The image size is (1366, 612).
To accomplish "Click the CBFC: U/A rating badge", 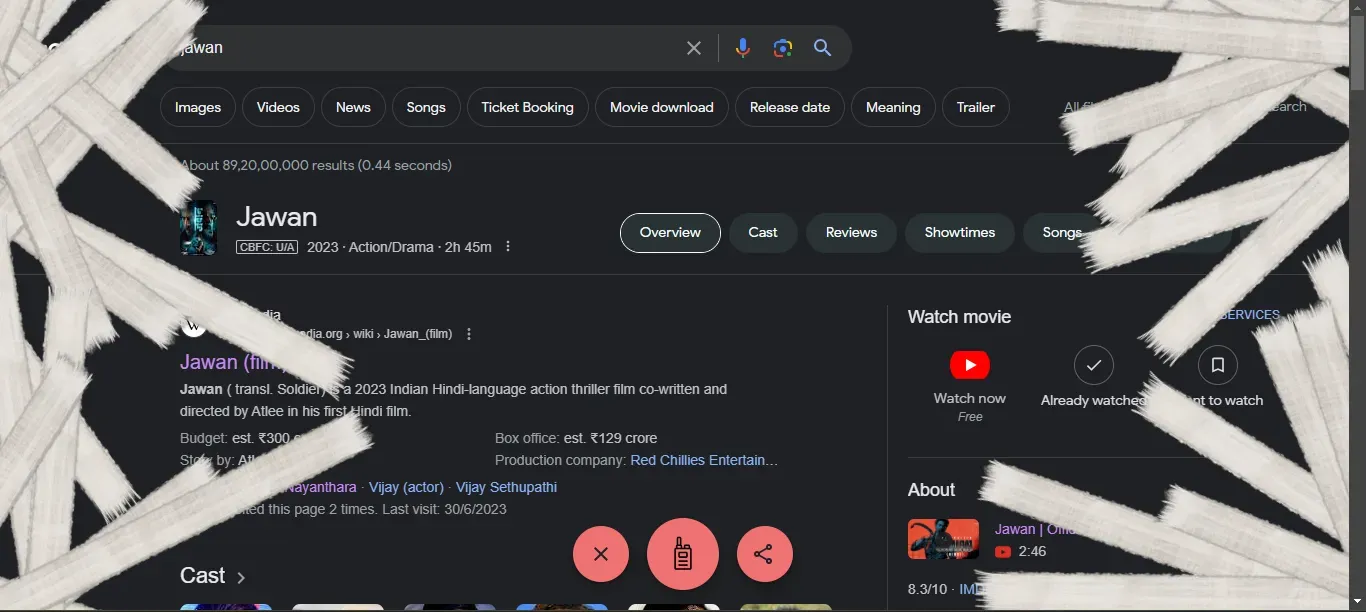I will pos(267,247).
